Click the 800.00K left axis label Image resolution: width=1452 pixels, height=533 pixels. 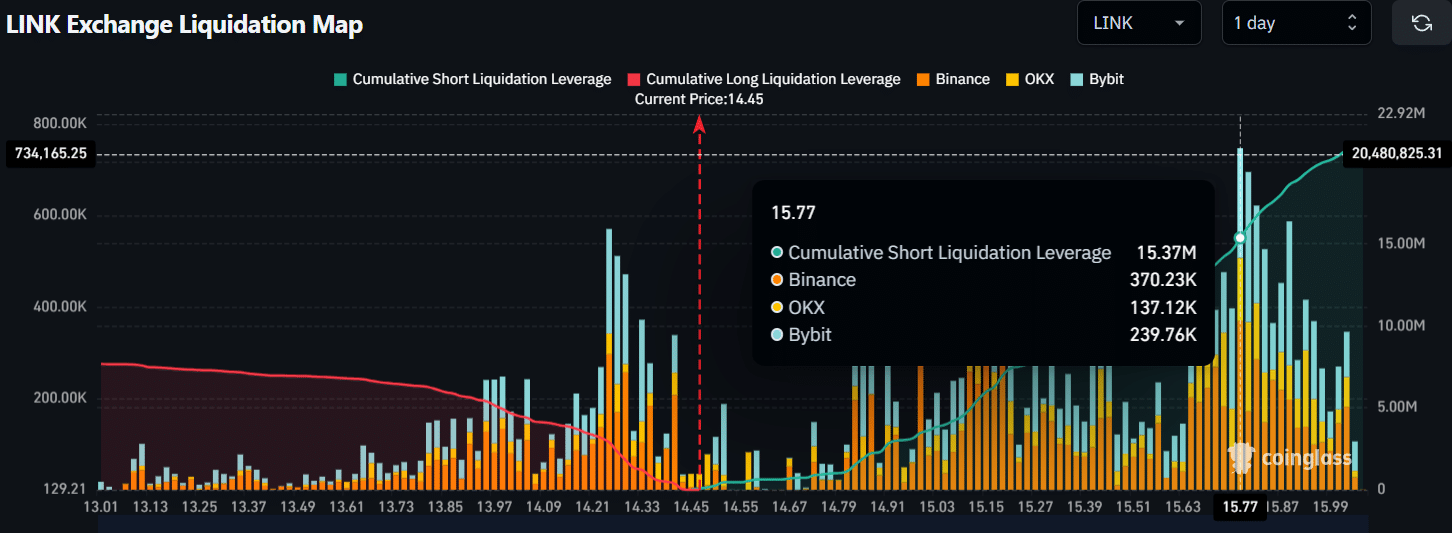60,123
